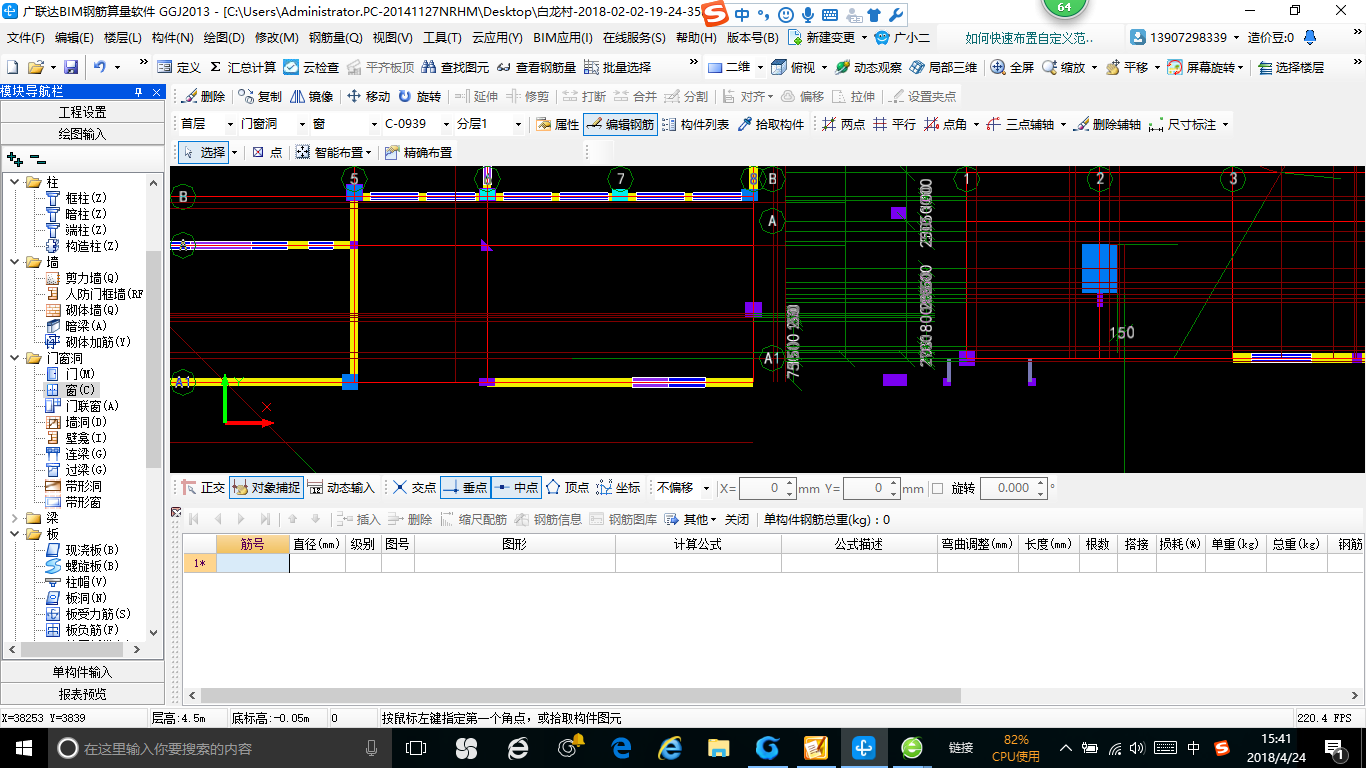The width and height of the screenshot is (1366, 768).
Task: Toggle 顶点 vertex snap
Action: (x=567, y=488)
